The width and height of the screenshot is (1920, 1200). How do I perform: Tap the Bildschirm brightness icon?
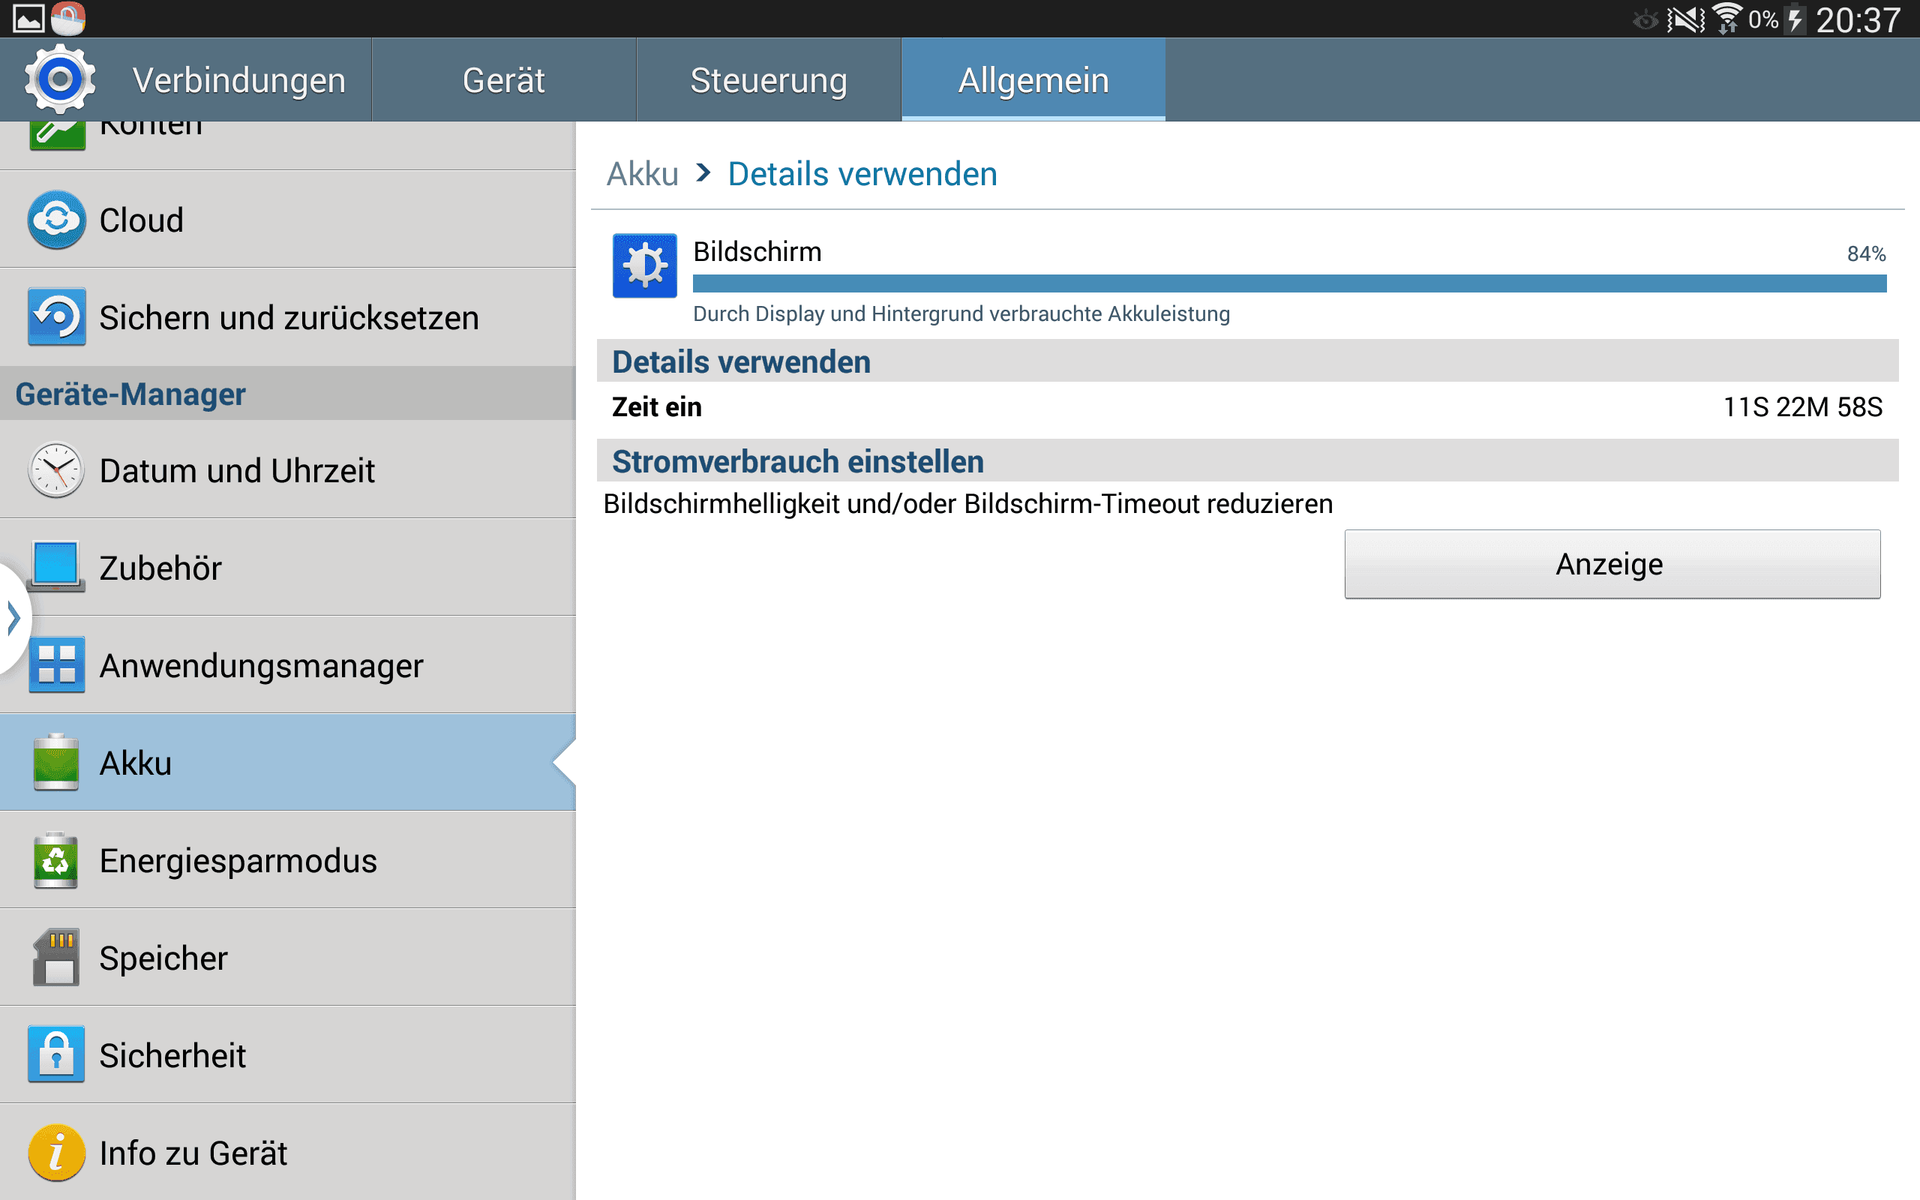click(644, 265)
